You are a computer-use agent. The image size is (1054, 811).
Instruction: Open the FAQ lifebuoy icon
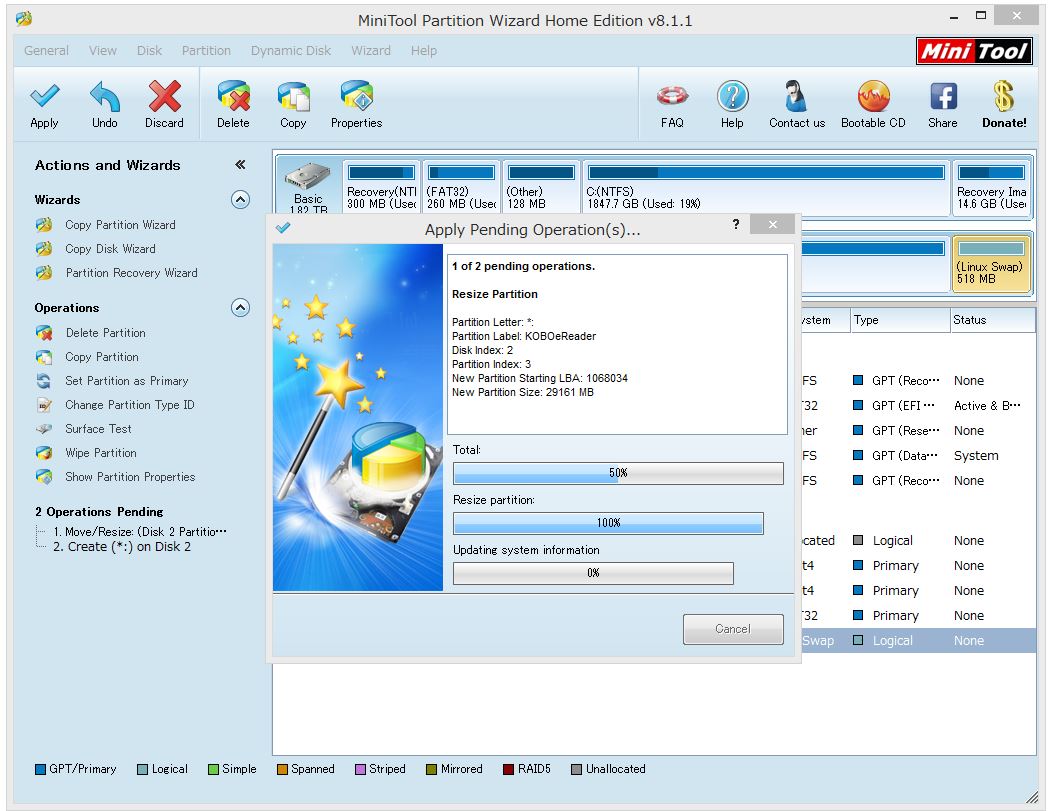coord(672,96)
